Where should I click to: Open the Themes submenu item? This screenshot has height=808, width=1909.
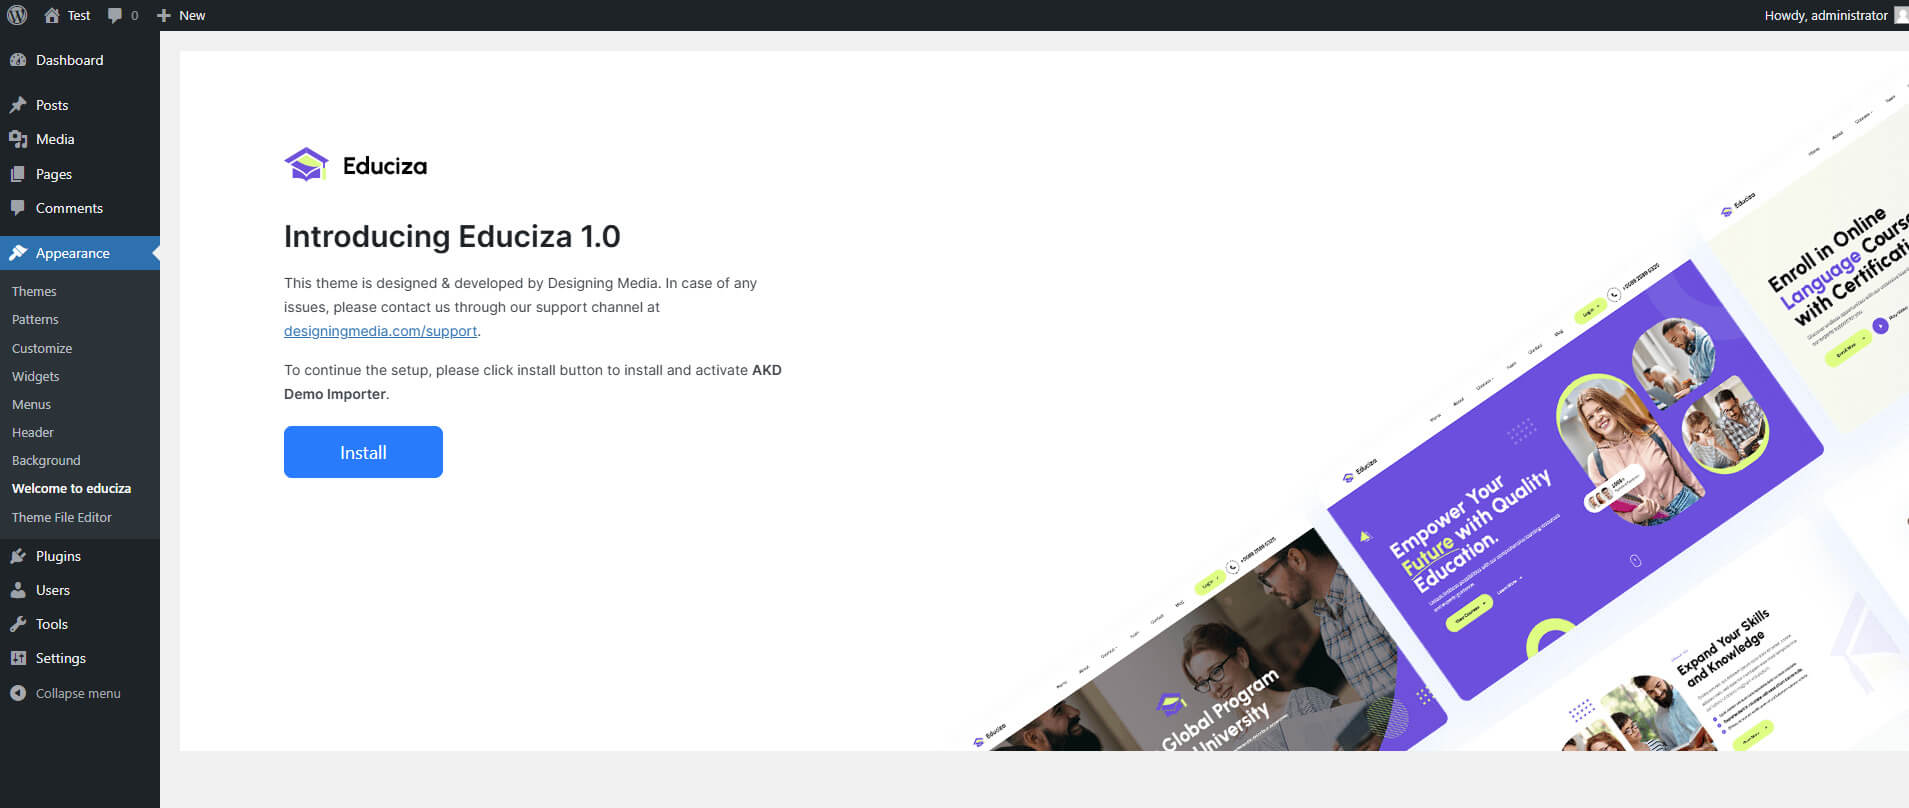tap(34, 291)
